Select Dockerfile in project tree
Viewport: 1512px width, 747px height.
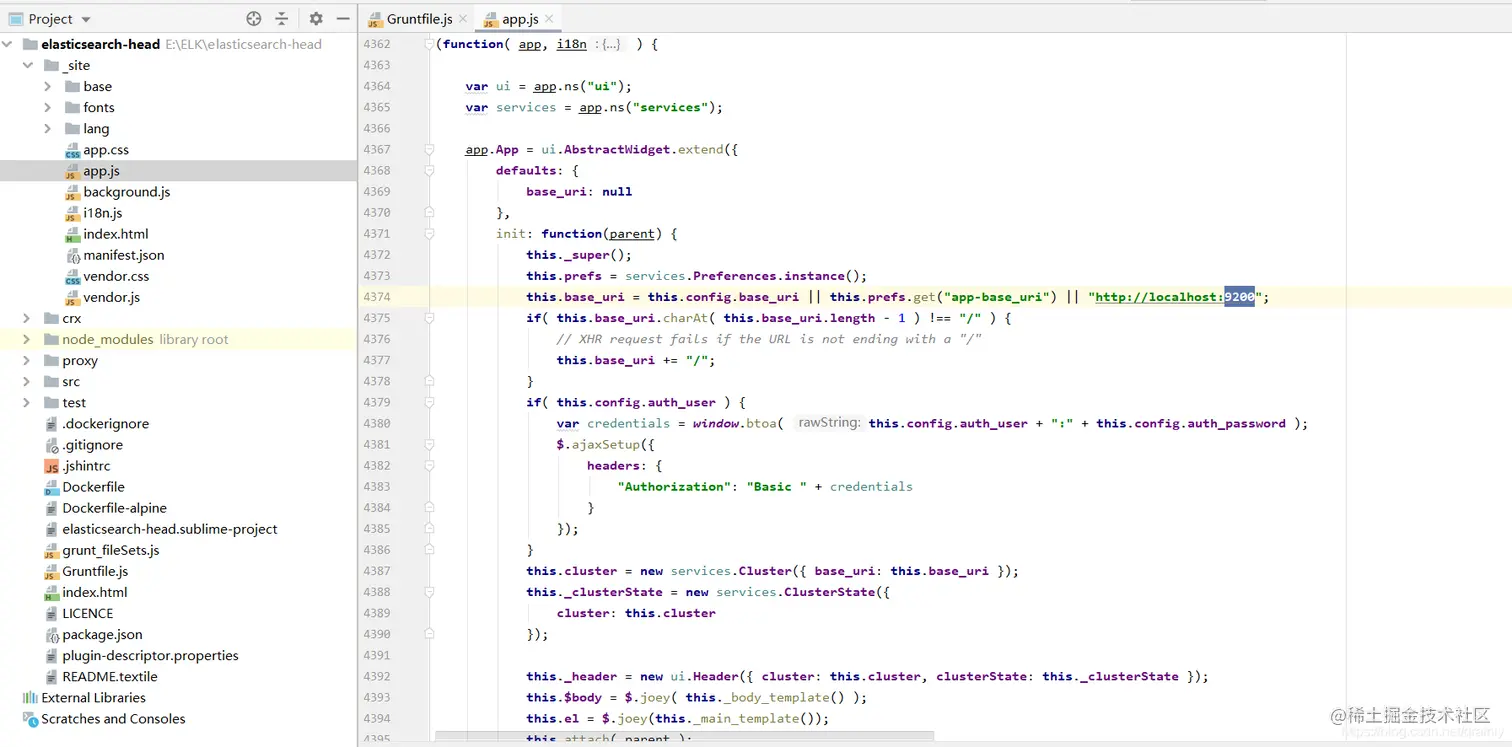pos(93,487)
